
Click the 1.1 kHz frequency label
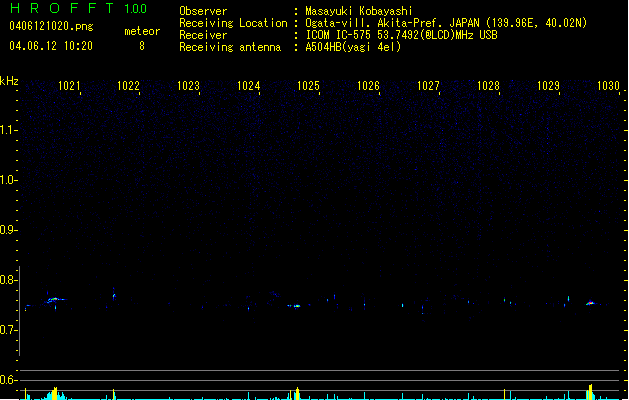pyautogui.click(x=7, y=130)
